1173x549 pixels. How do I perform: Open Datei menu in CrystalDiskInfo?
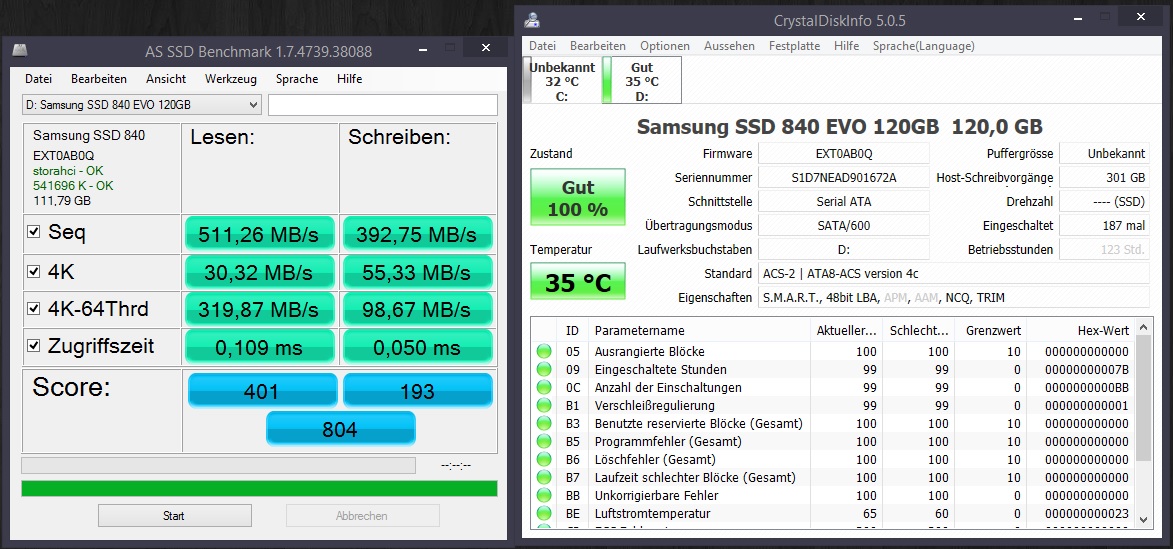[x=542, y=46]
